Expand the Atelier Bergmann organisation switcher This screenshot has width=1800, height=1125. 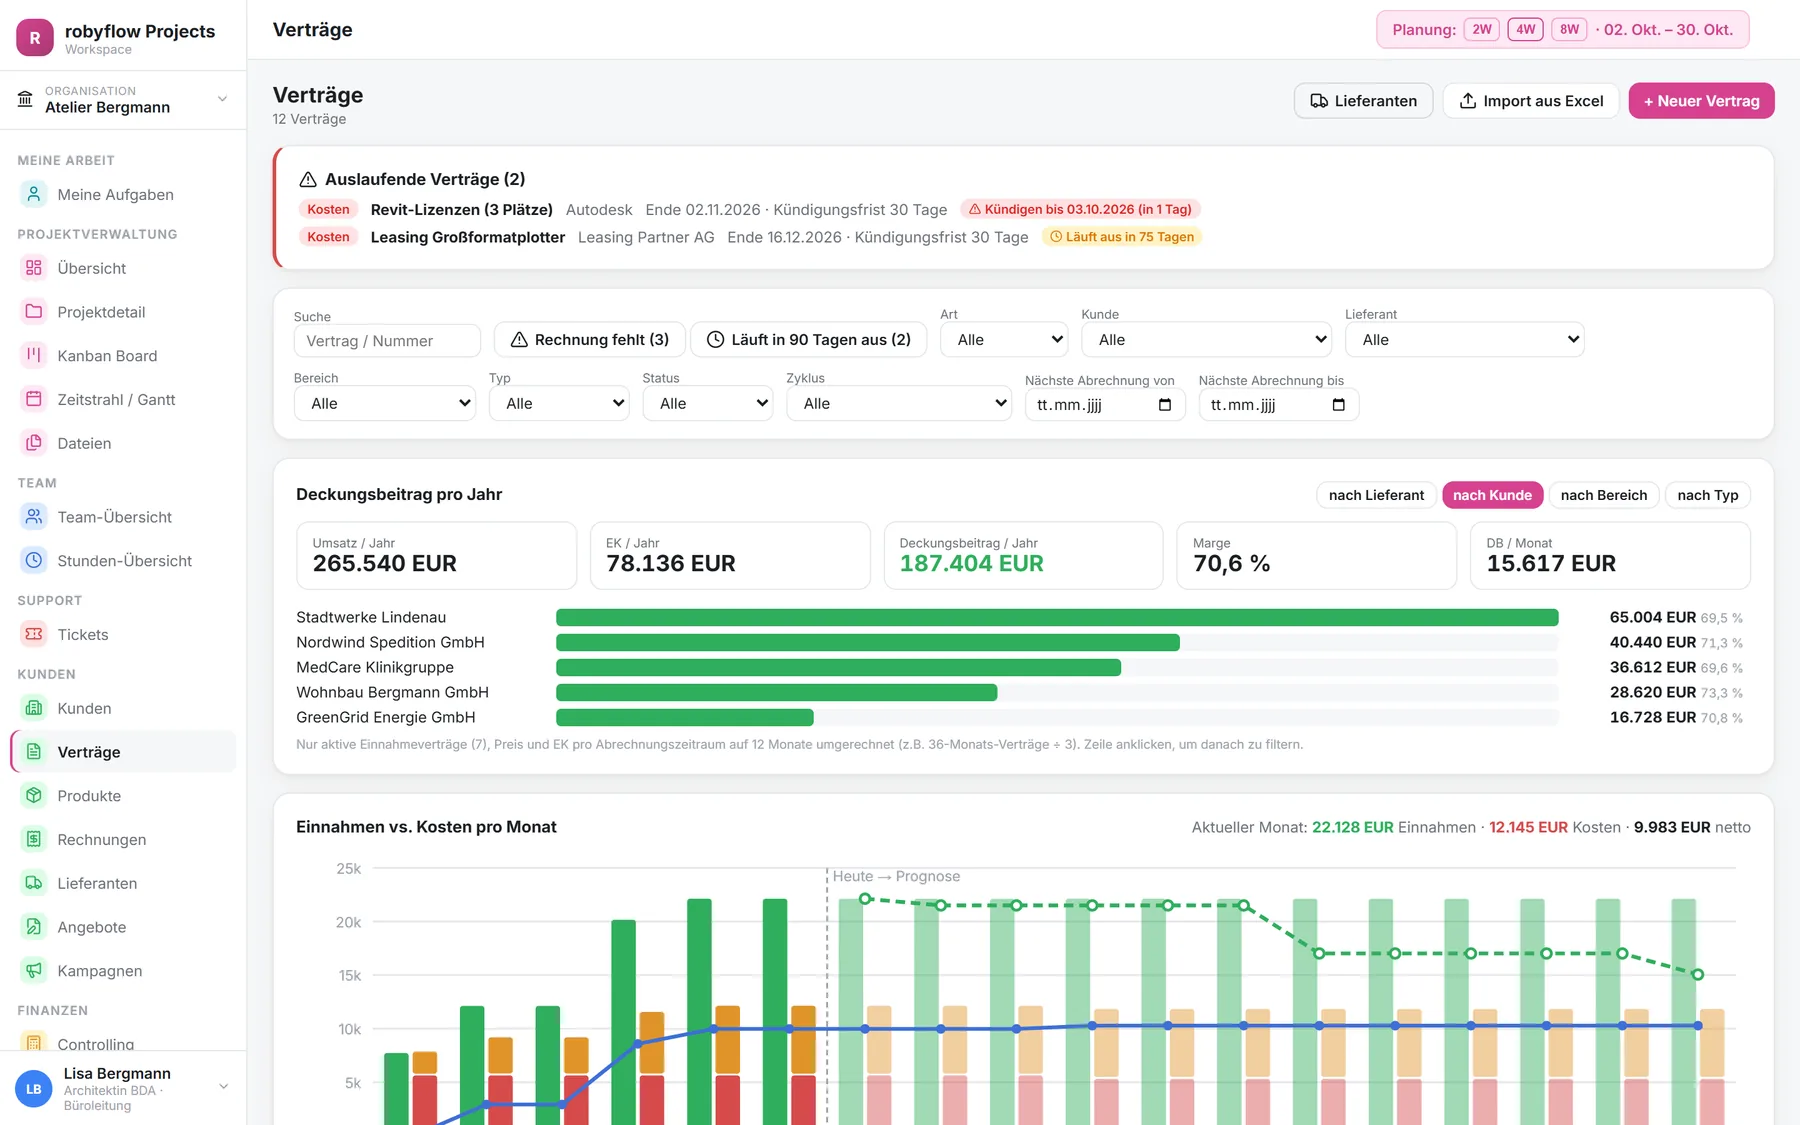click(123, 99)
